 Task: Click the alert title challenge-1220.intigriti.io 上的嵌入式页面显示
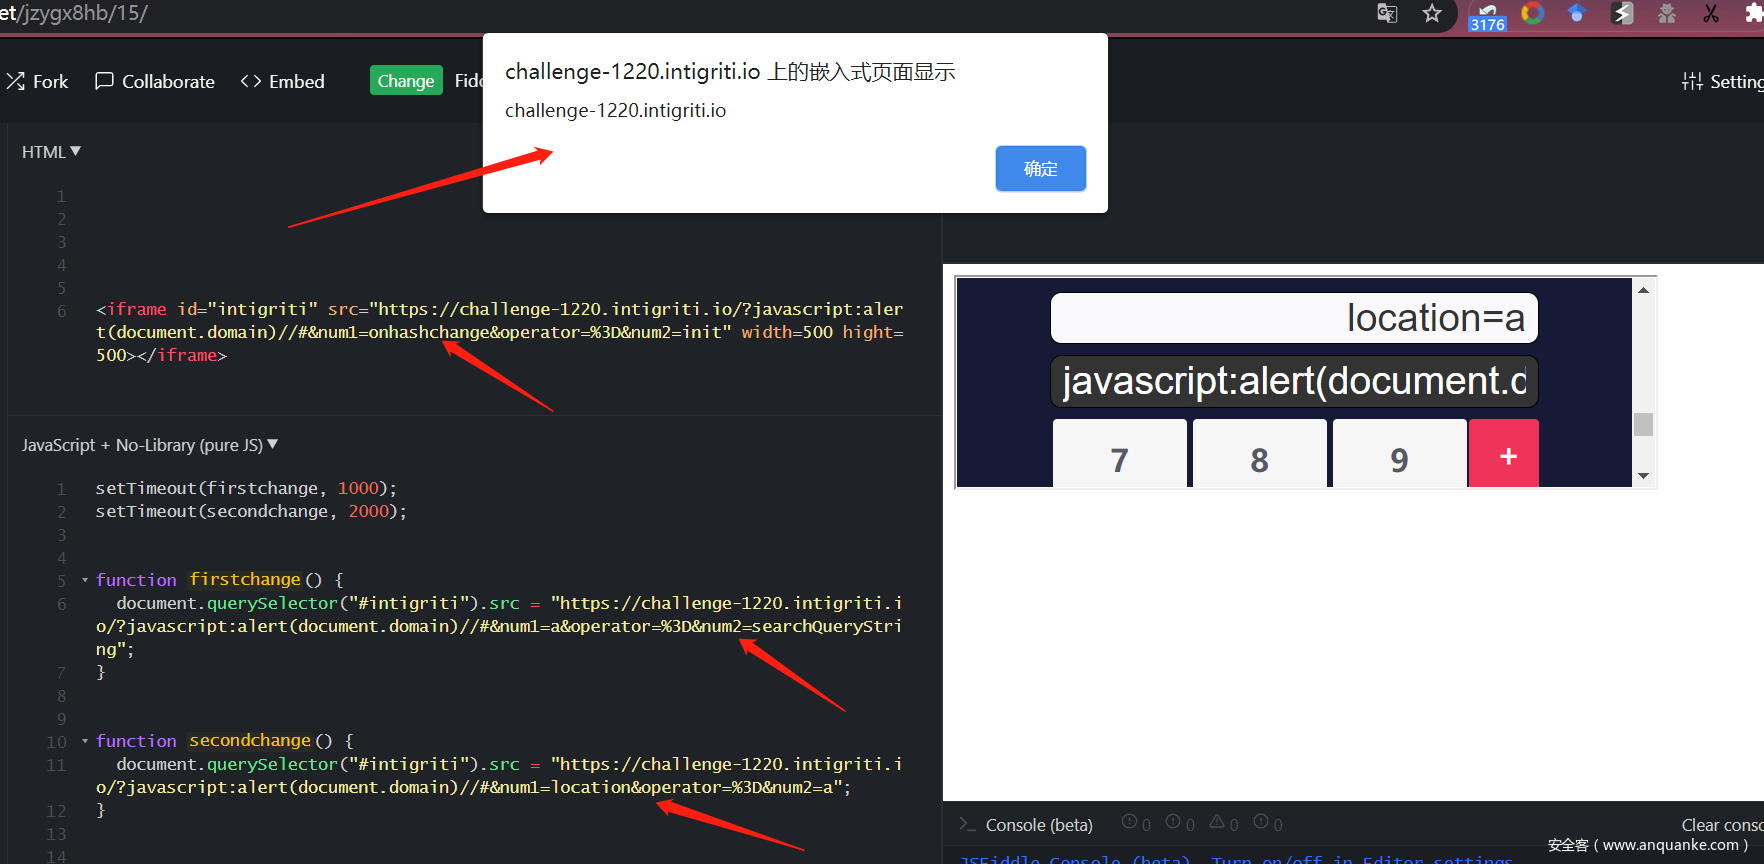tap(730, 72)
